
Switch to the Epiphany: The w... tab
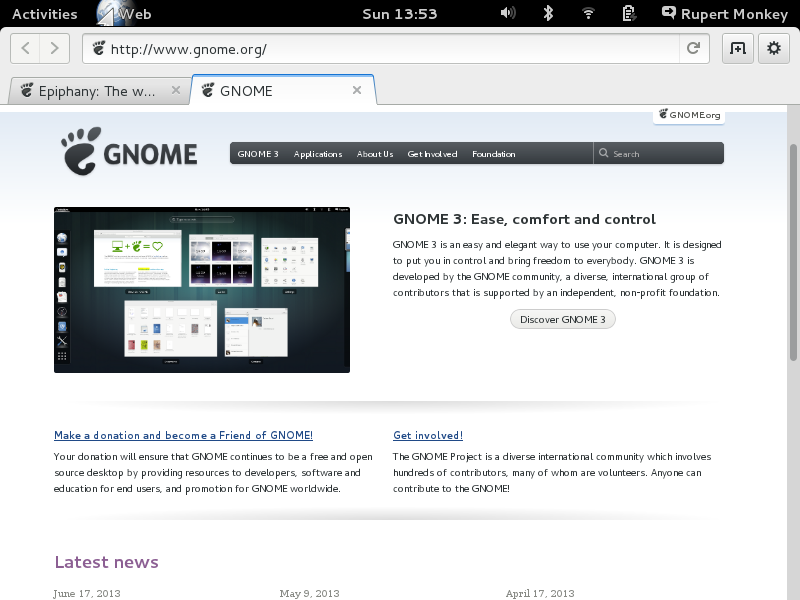97,91
